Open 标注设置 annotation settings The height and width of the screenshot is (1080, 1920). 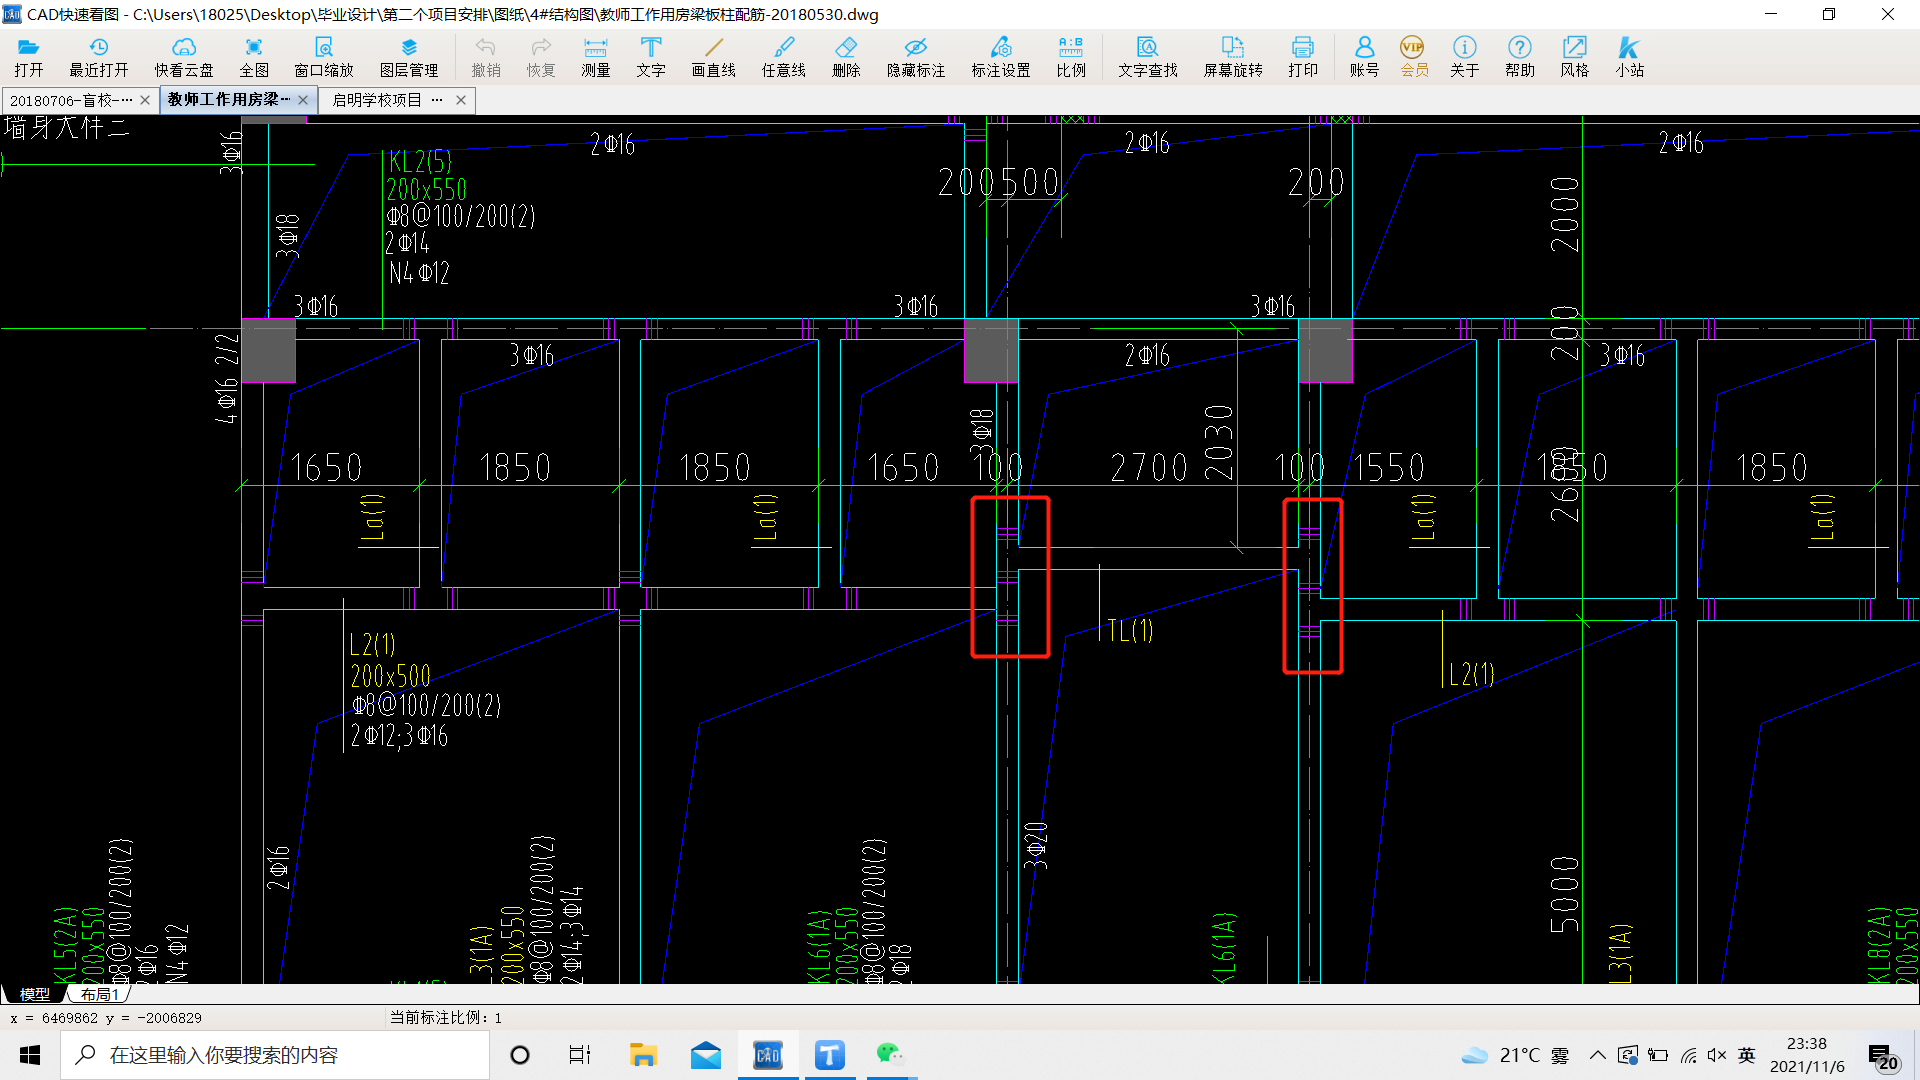(x=1001, y=57)
